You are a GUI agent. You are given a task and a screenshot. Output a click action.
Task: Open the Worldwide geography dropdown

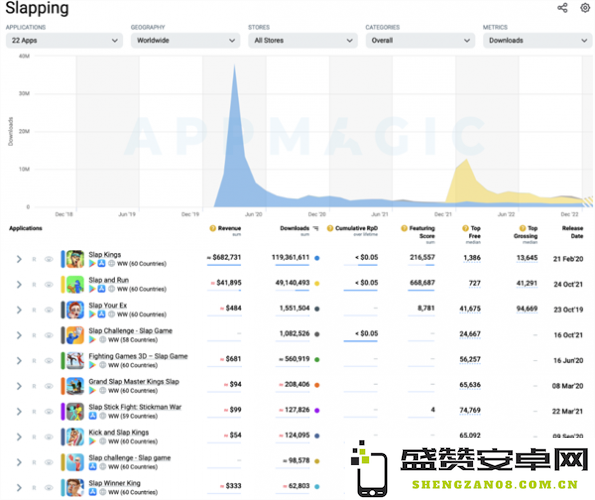pyautogui.click(x=185, y=40)
